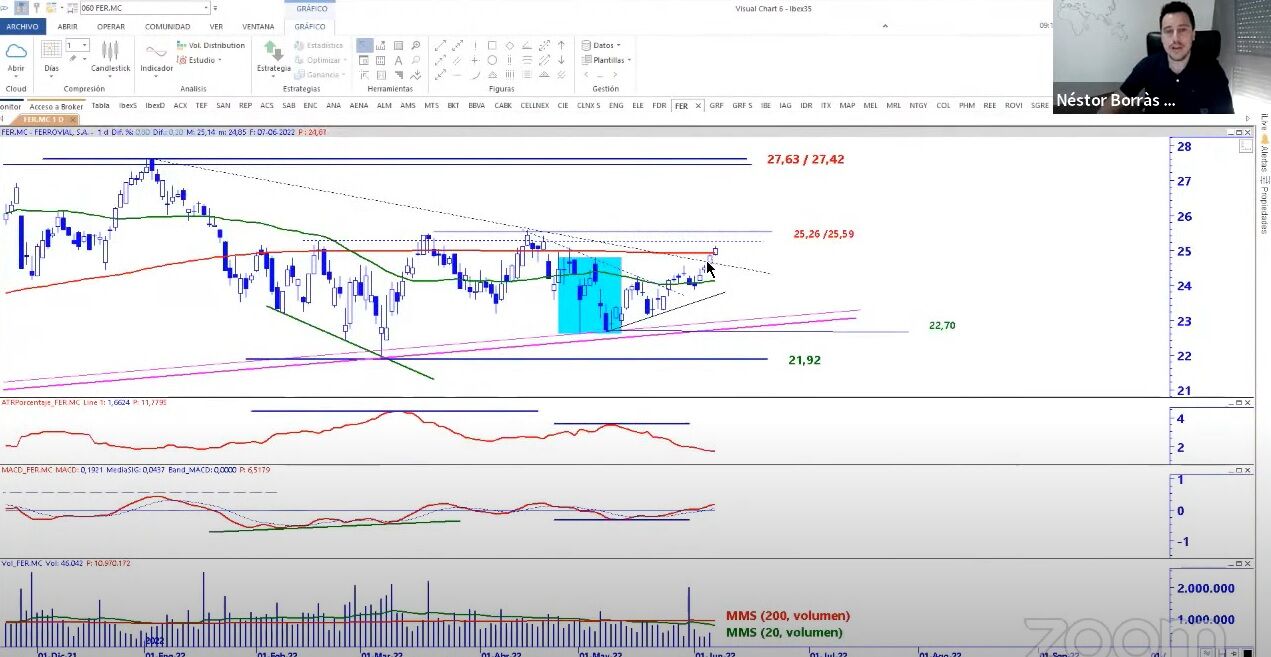
Task: Select the circle figure tool
Action: (x=492, y=60)
